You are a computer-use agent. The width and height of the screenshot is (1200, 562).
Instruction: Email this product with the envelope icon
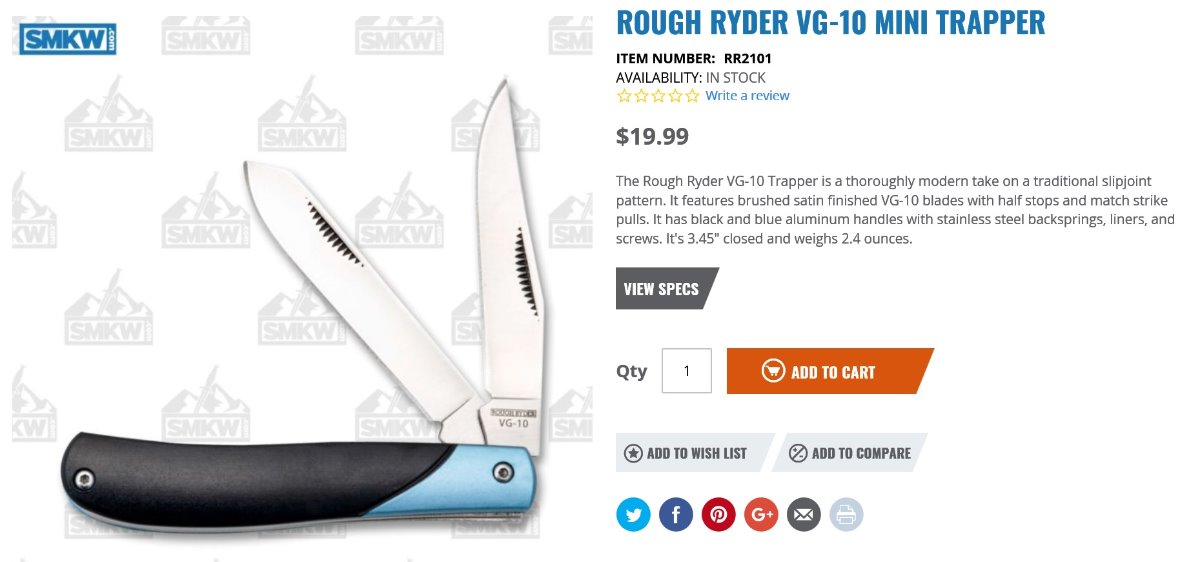(x=804, y=515)
